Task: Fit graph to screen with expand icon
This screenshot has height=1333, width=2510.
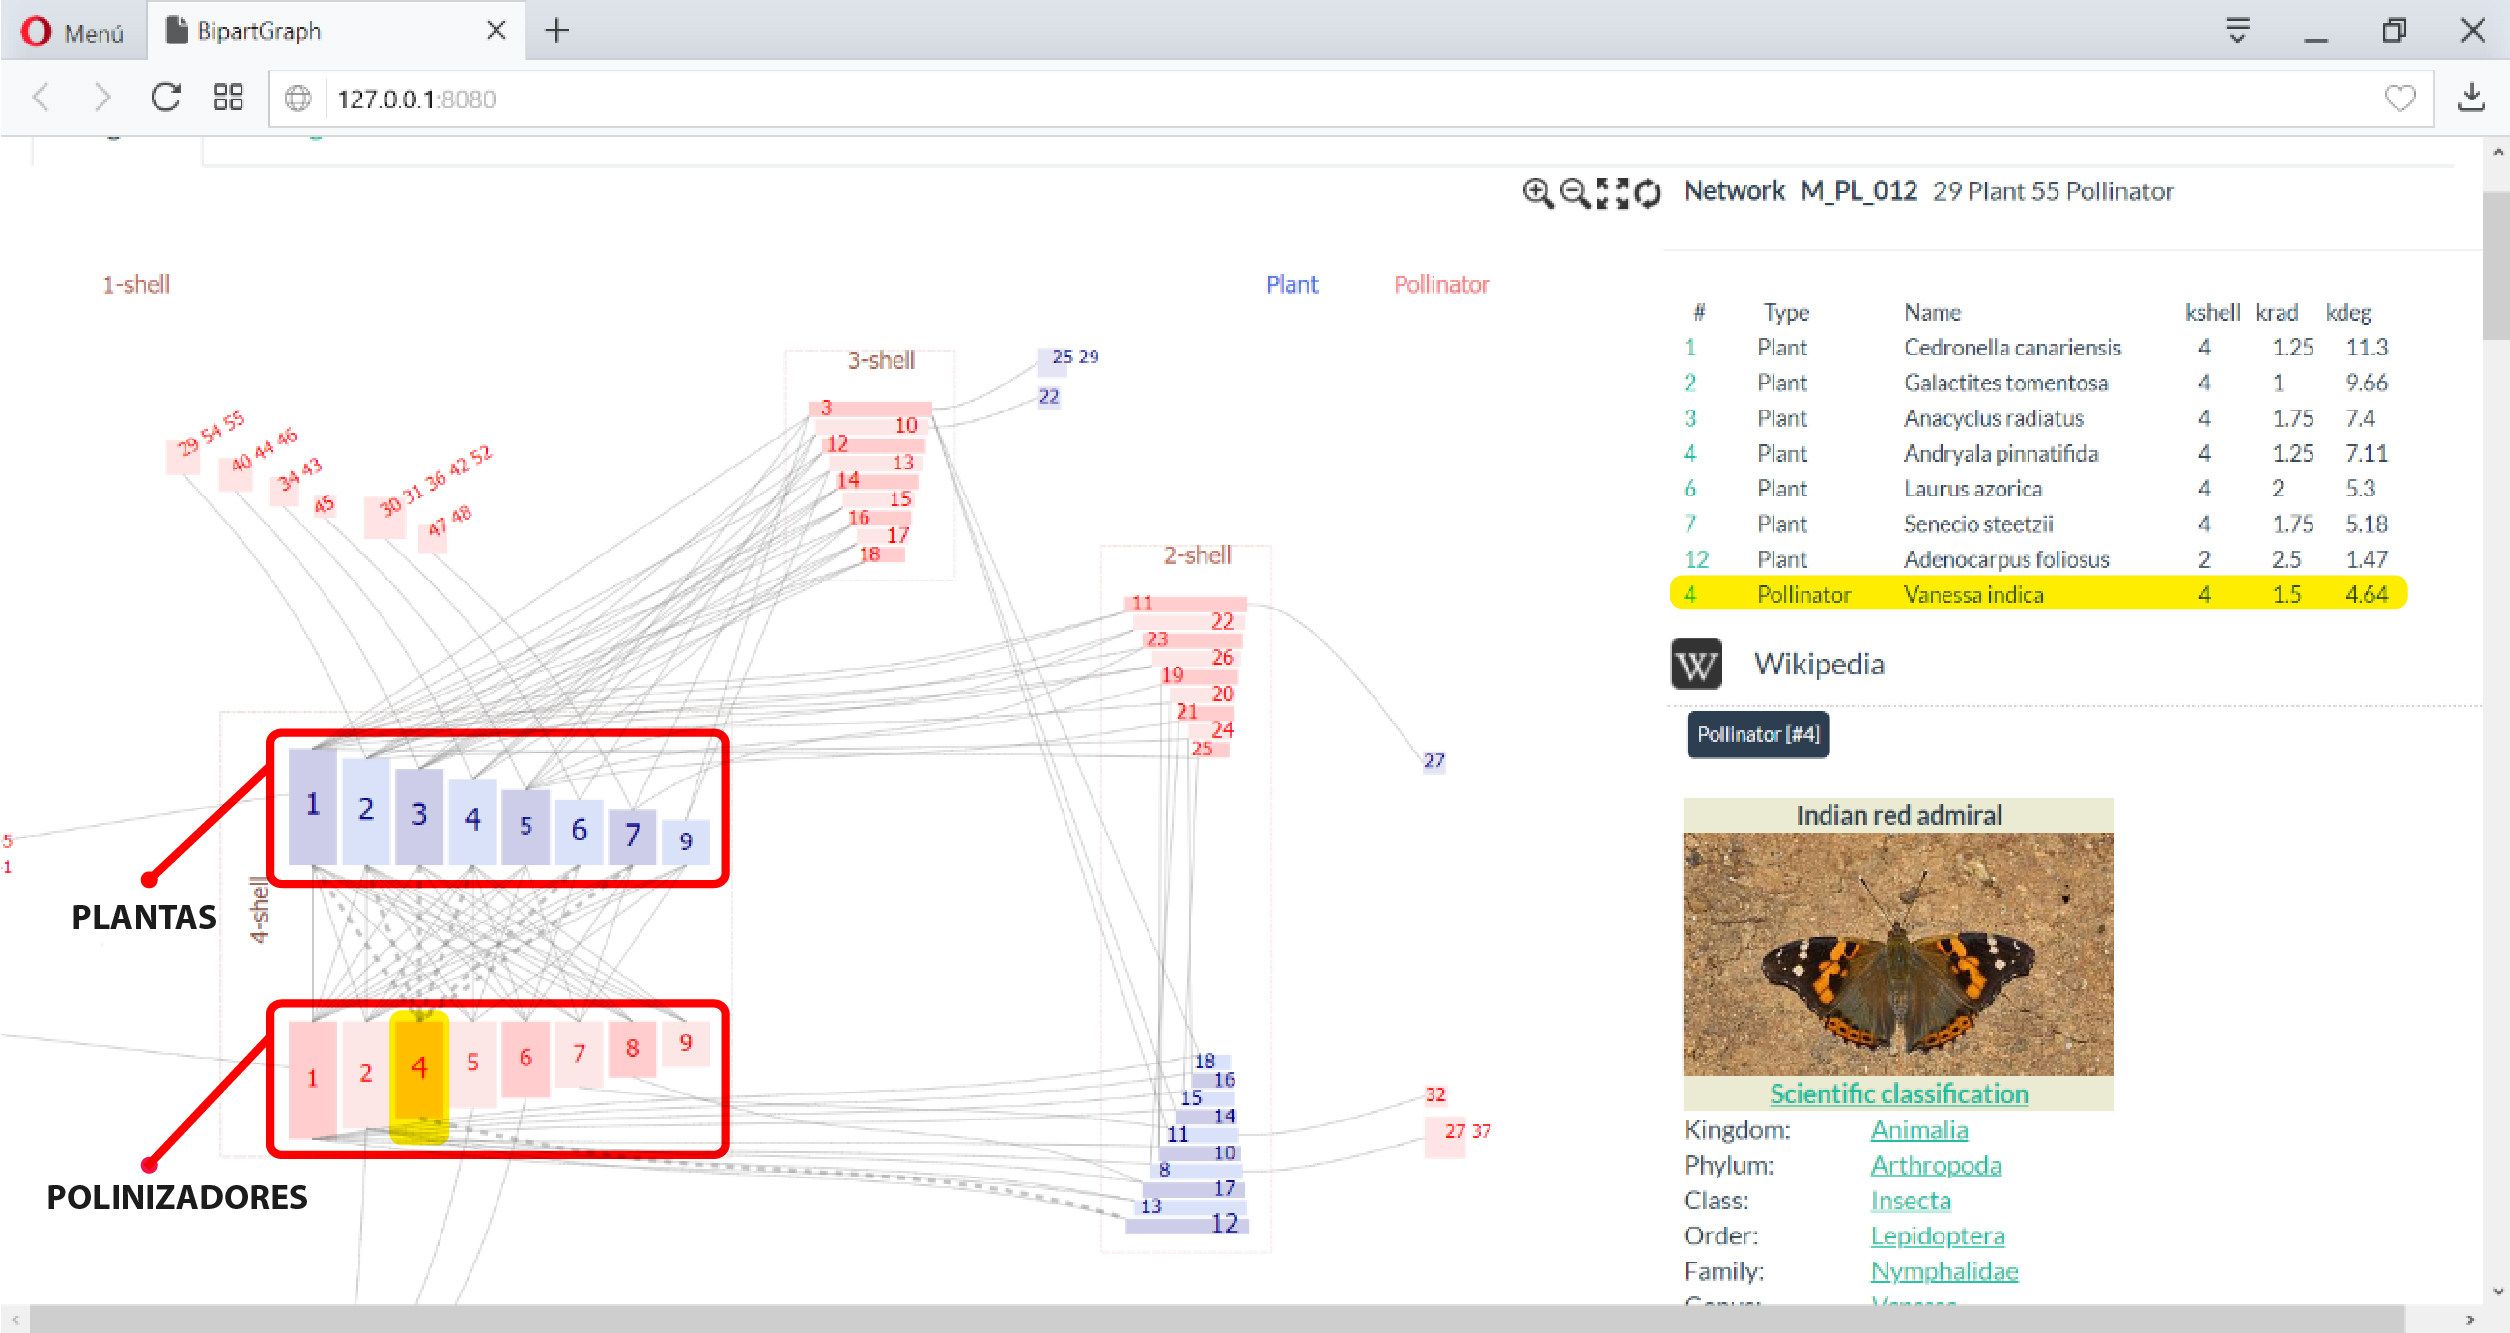Action: (x=1612, y=193)
